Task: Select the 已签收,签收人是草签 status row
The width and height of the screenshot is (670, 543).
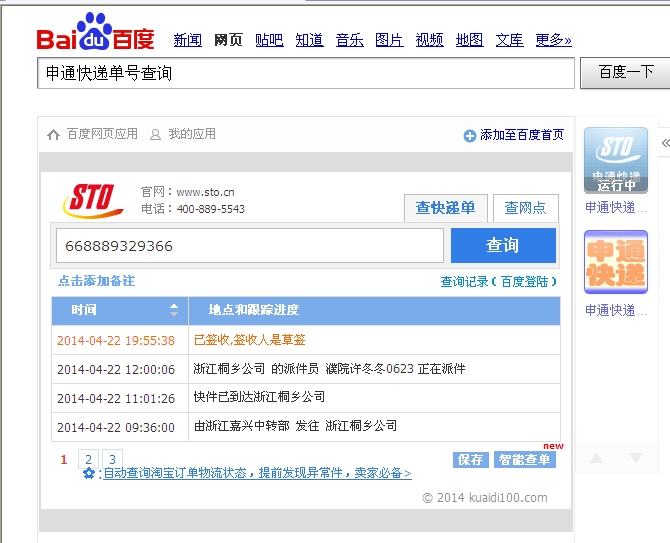Action: 374,340
